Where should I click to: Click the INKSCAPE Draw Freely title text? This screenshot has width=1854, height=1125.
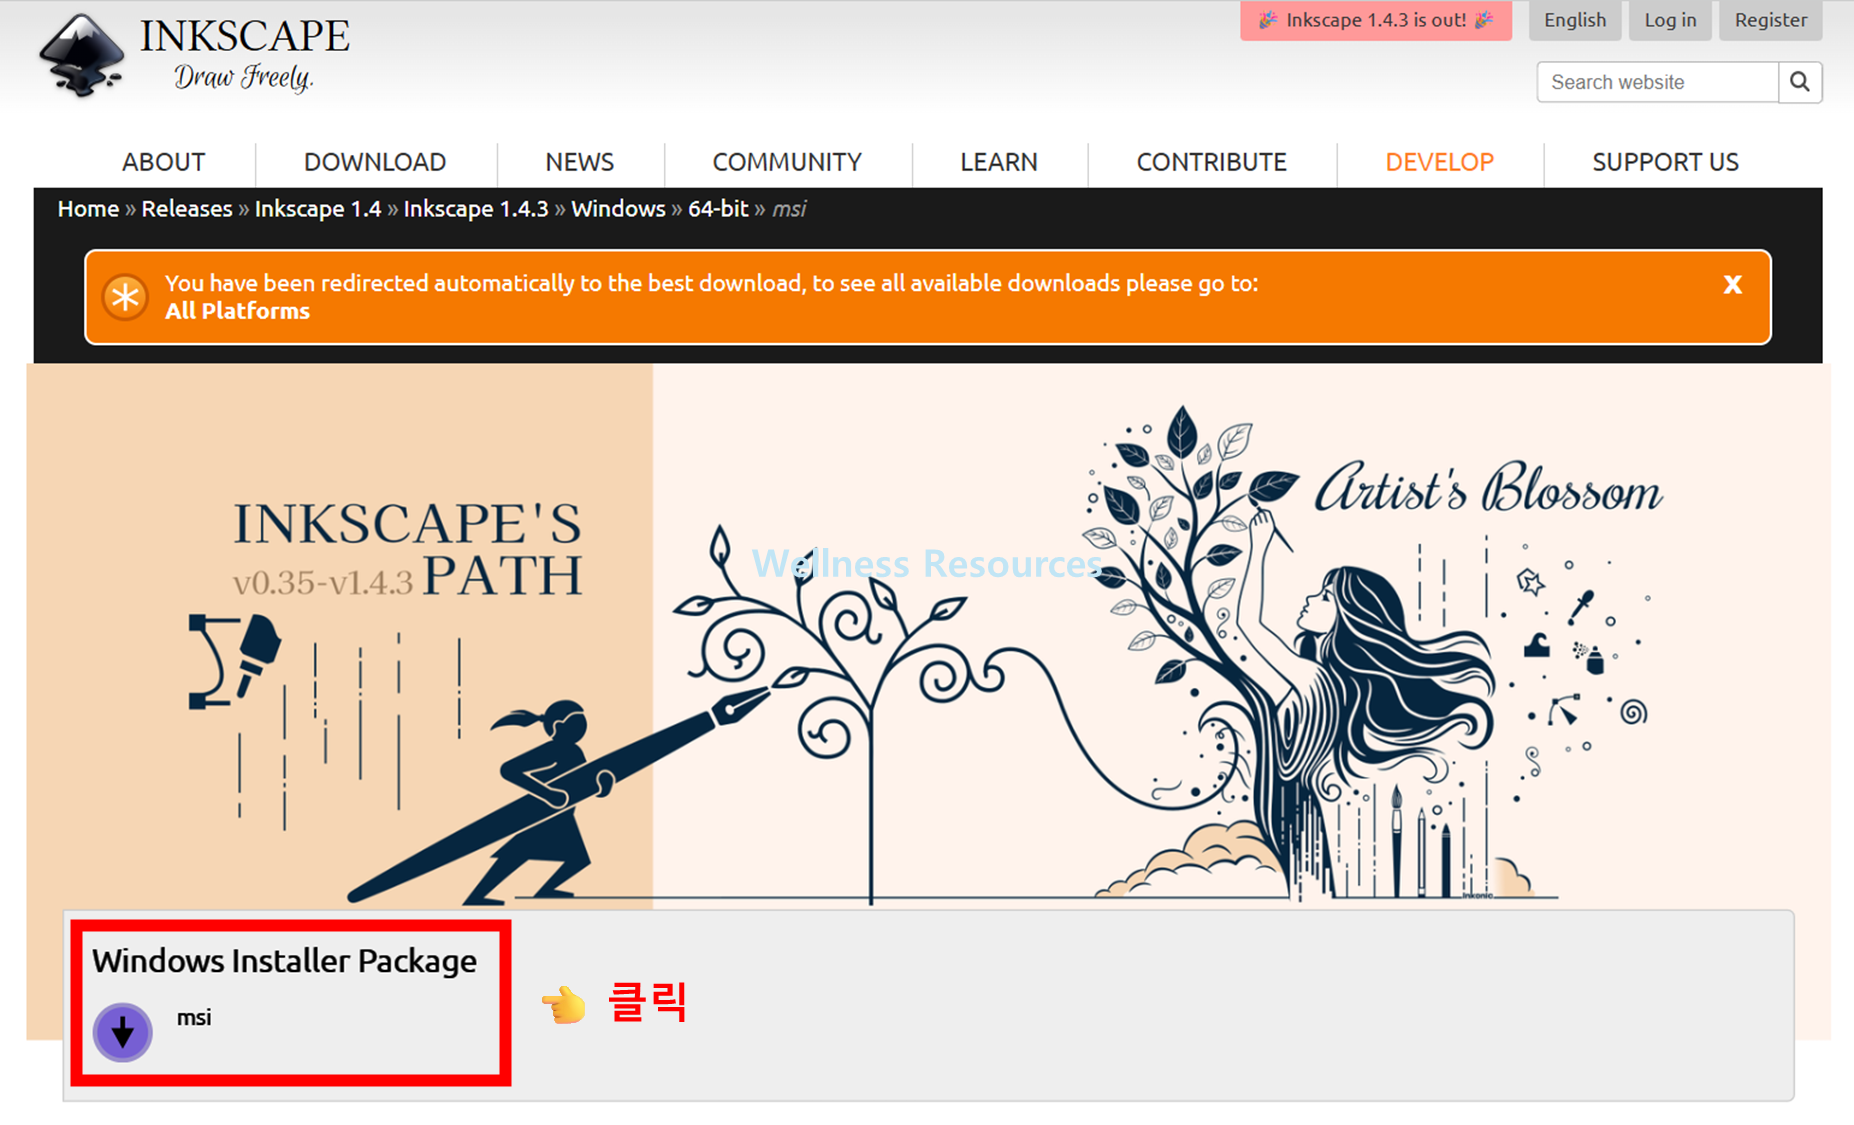tap(245, 55)
